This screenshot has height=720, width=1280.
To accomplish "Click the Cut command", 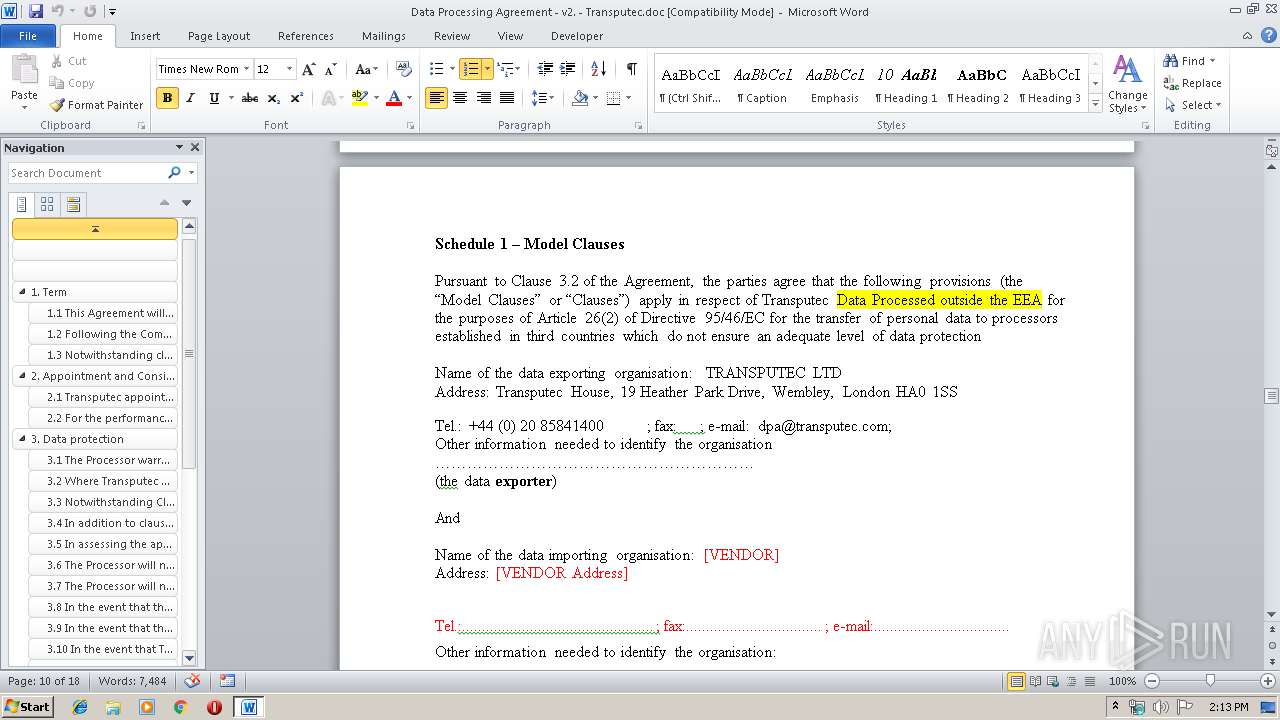I will click(69, 61).
